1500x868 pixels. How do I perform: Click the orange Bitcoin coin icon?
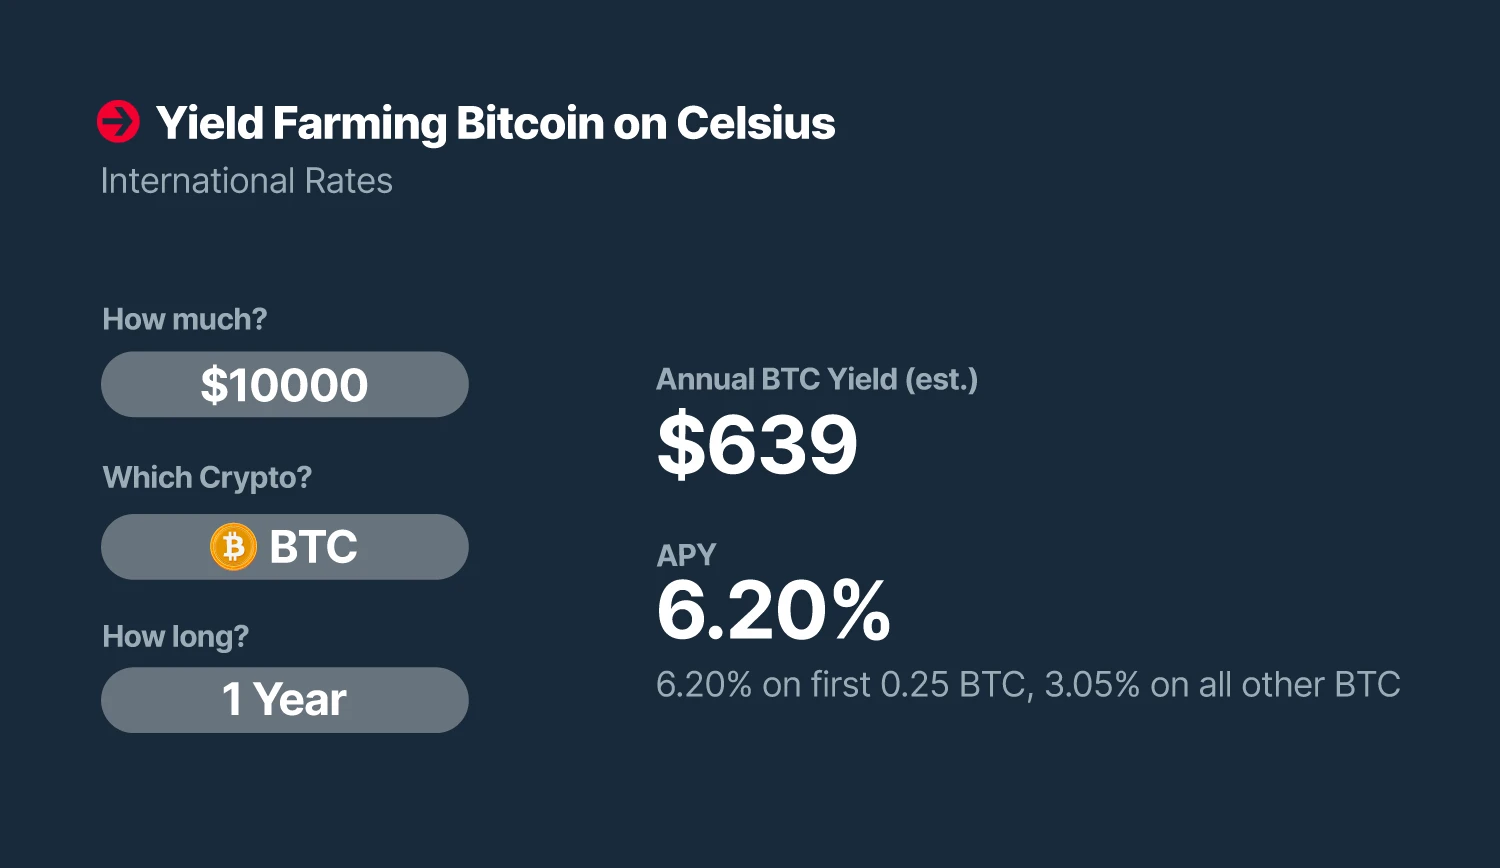pyautogui.click(x=233, y=547)
